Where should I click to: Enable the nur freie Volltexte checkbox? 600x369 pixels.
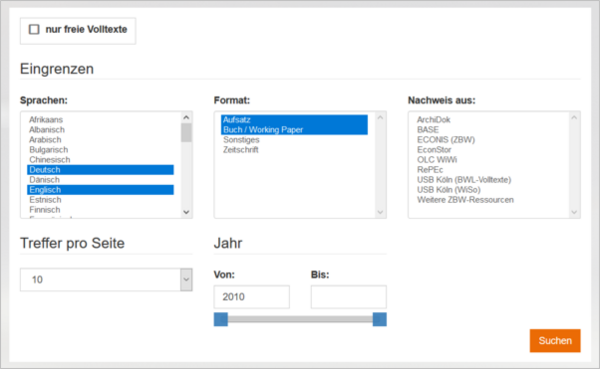(x=34, y=29)
